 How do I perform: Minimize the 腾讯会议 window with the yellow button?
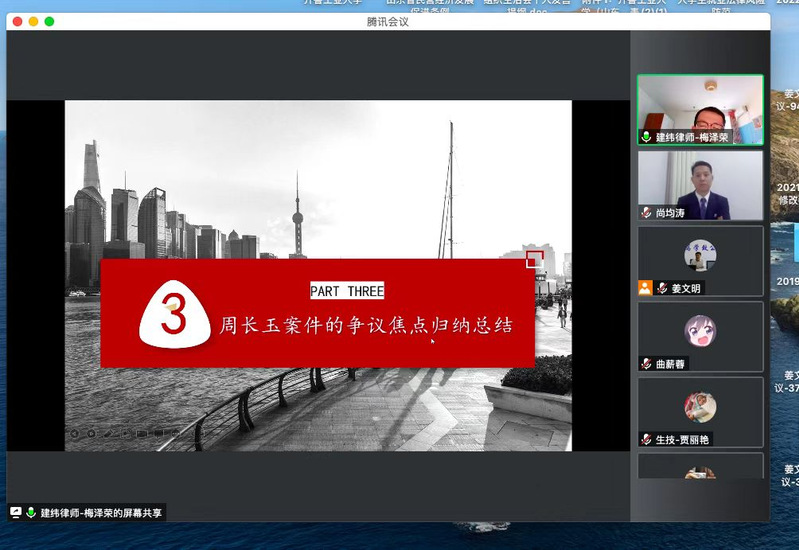tap(33, 21)
